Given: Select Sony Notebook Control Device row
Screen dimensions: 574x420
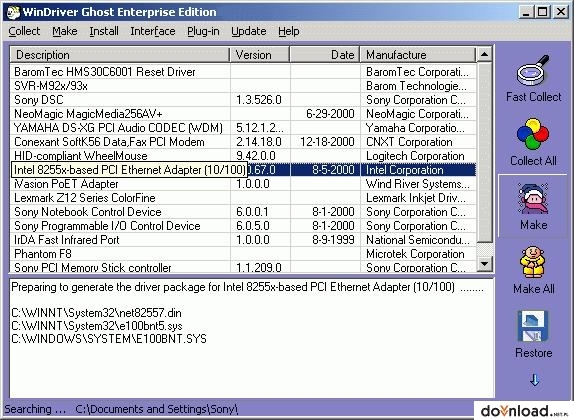Looking at the screenshot, I should pyautogui.click(x=243, y=212).
